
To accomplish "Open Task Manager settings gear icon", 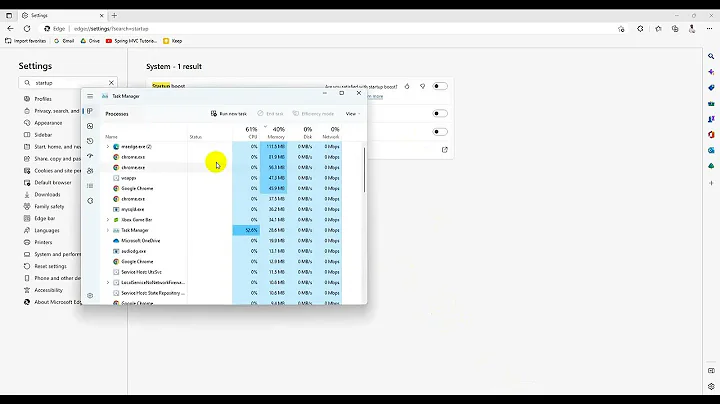I will 90,296.
